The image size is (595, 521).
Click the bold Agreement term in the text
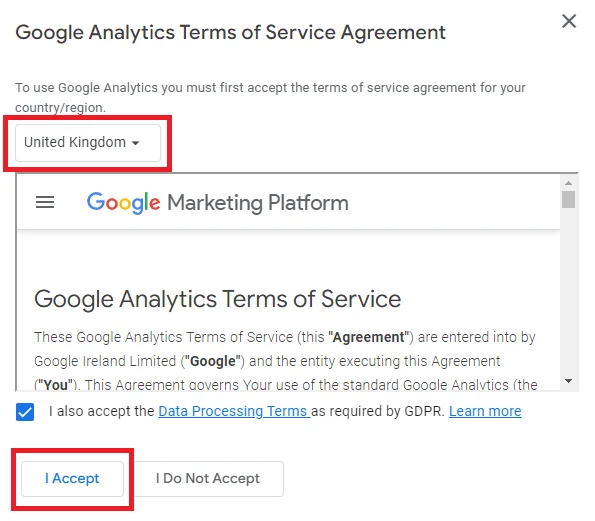tap(368, 337)
